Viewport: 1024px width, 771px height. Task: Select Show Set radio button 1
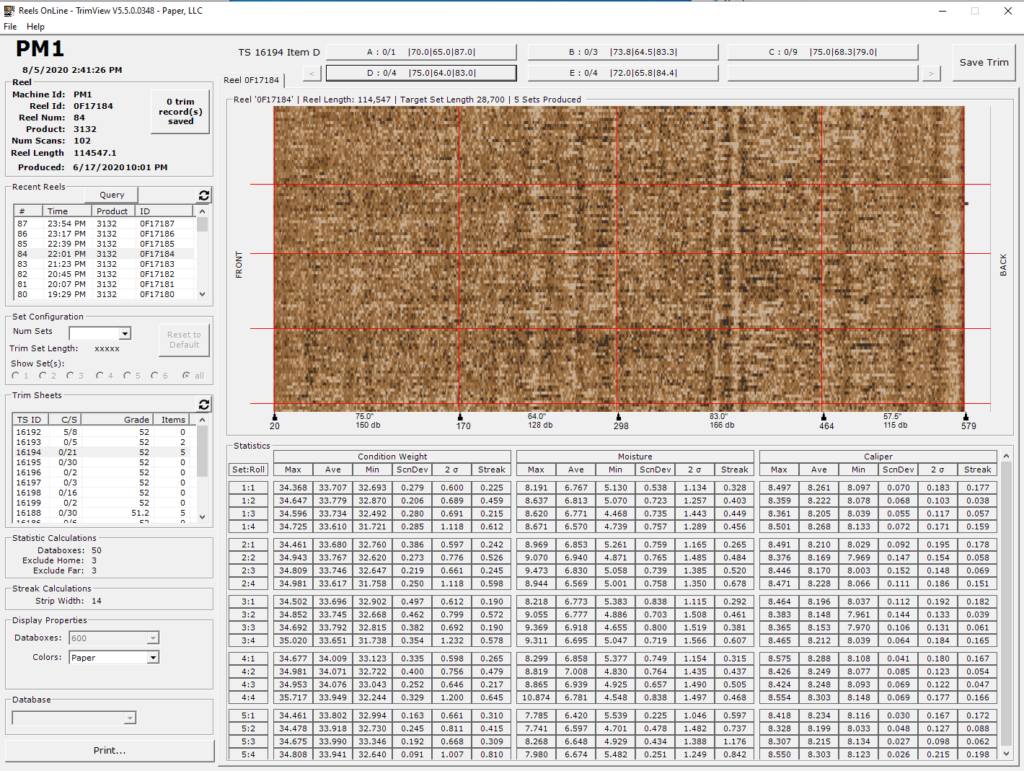[x=16, y=375]
